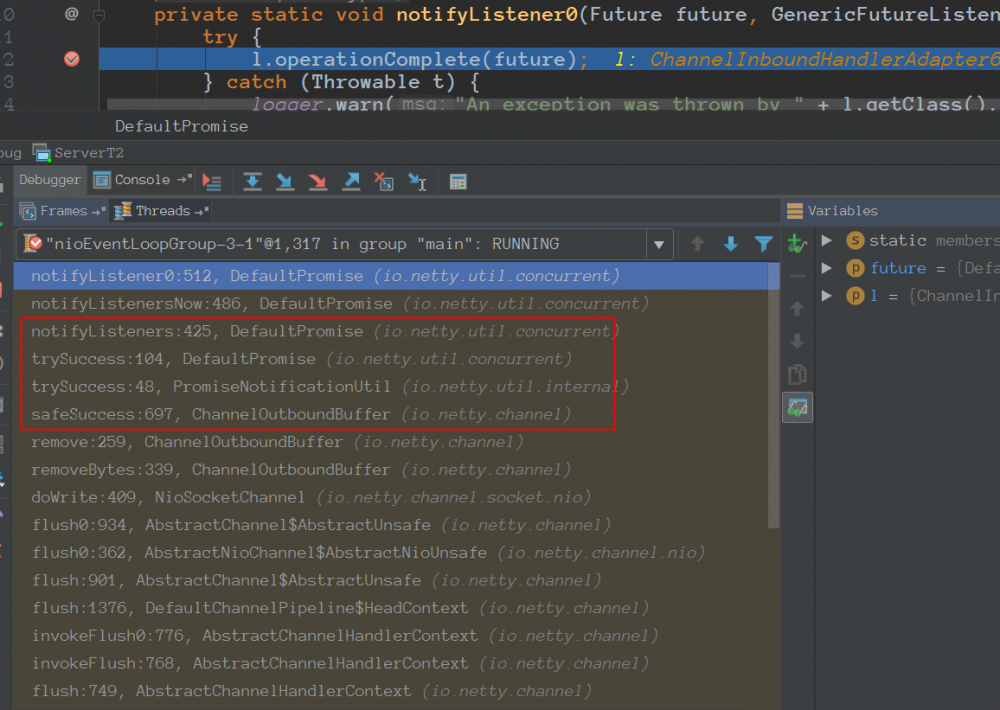The width and height of the screenshot is (1000, 710).
Task: Click the Step Over debugger icon
Action: (253, 182)
